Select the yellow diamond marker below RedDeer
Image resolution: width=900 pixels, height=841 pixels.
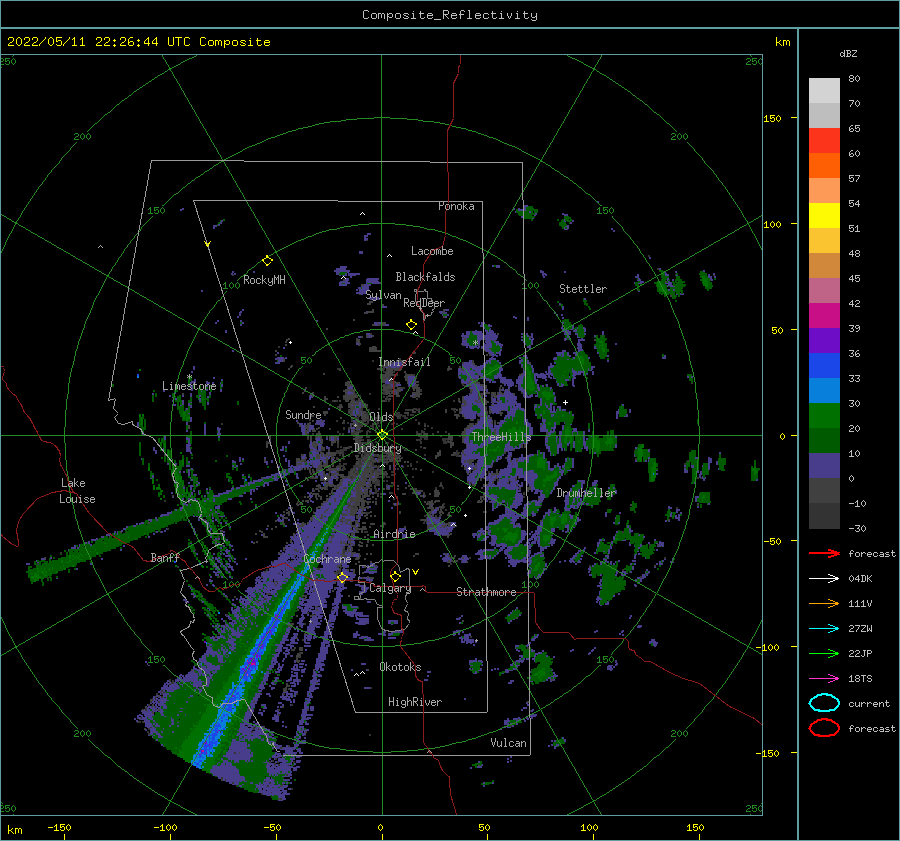[411, 325]
